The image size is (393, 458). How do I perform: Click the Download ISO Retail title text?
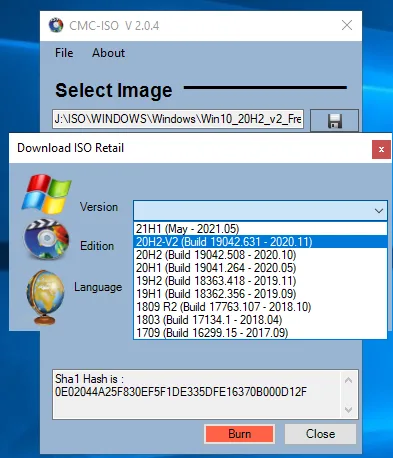coord(71,148)
